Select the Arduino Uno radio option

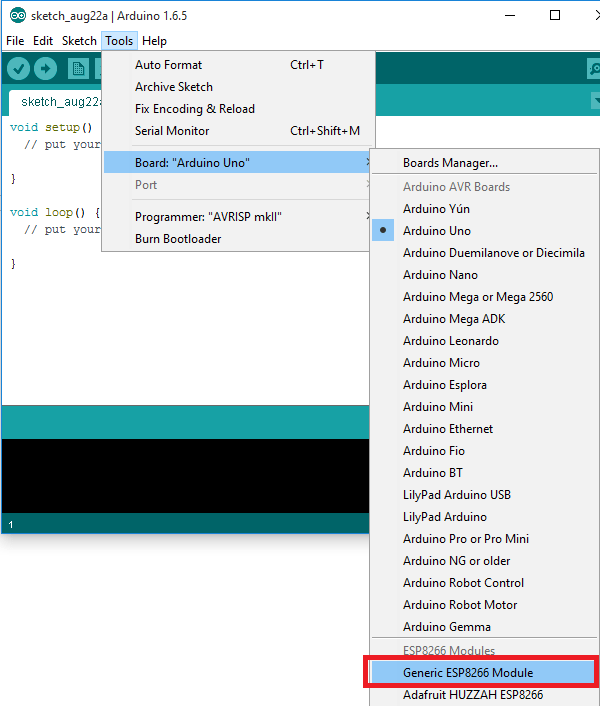[x=436, y=231]
